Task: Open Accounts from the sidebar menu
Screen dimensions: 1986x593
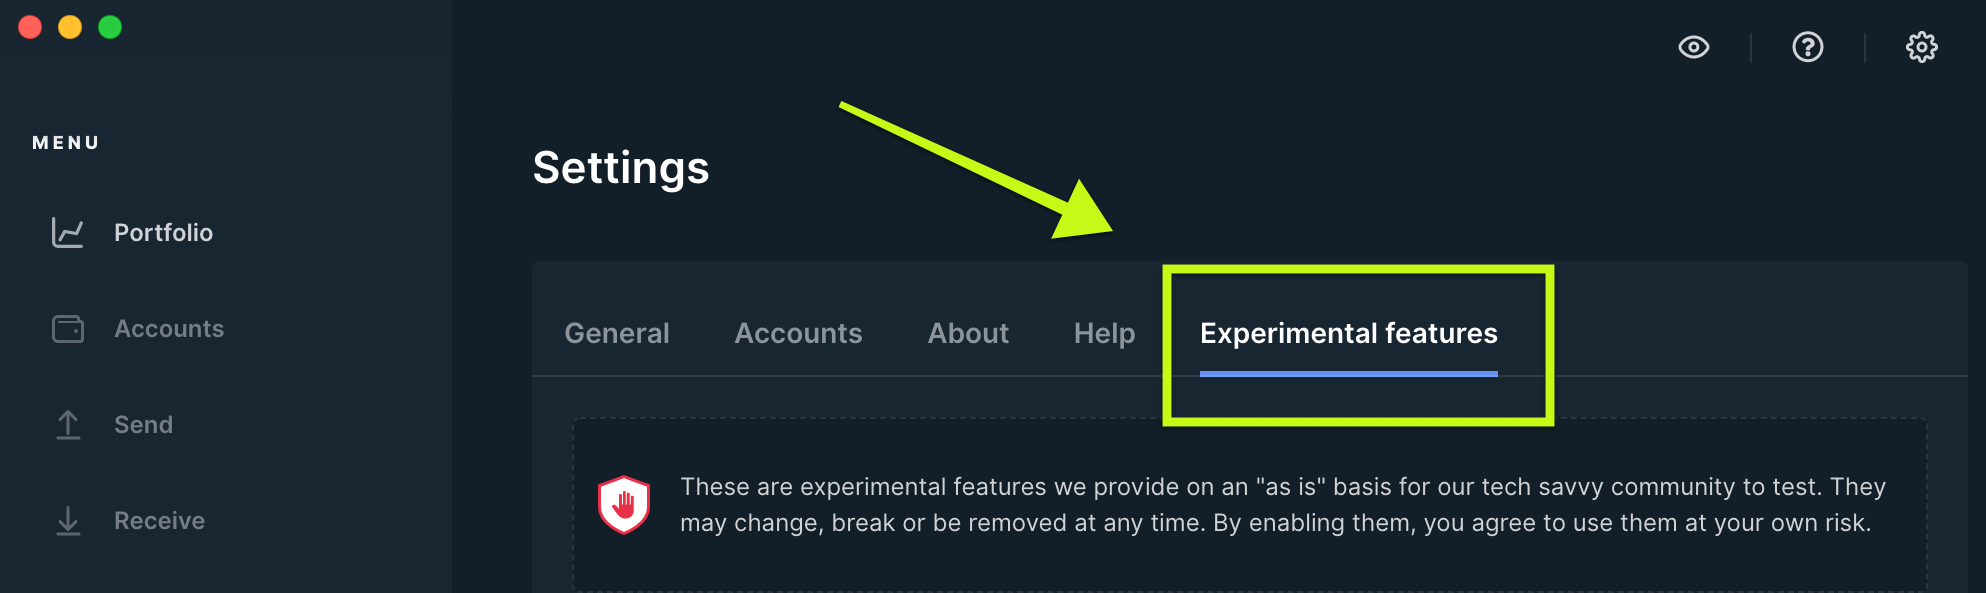Action: [169, 329]
